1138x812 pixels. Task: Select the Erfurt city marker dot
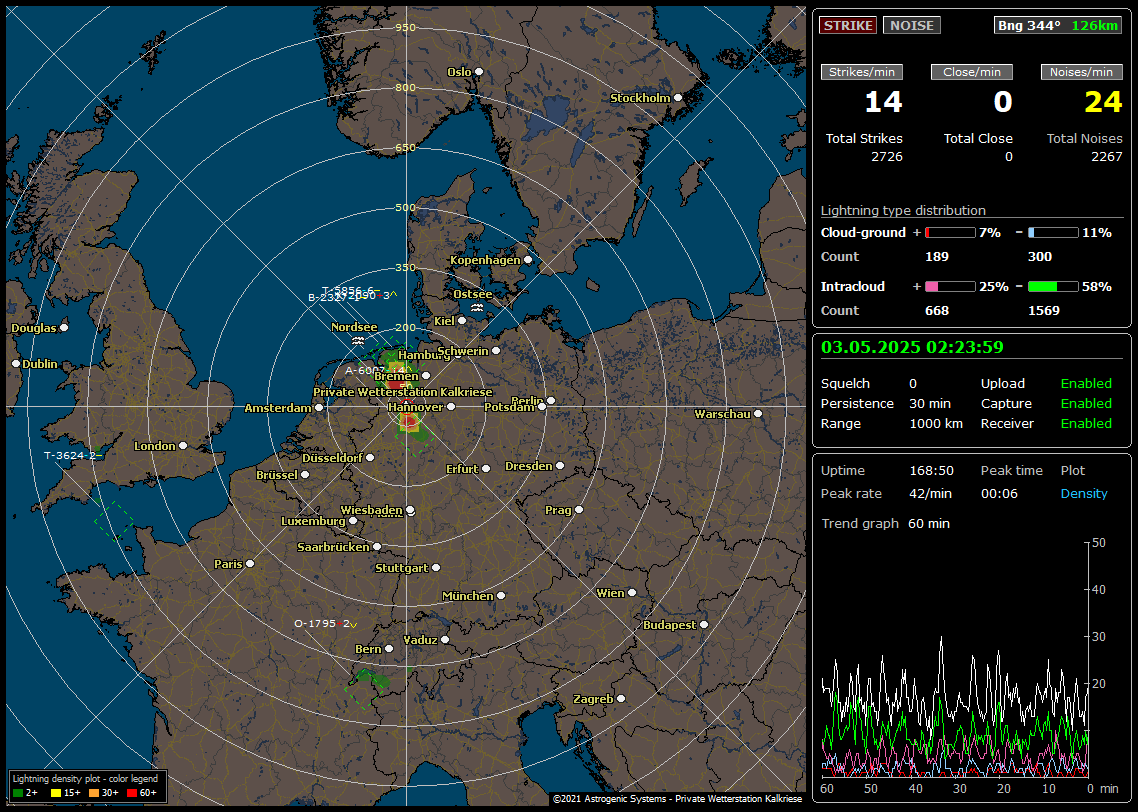[x=486, y=469]
